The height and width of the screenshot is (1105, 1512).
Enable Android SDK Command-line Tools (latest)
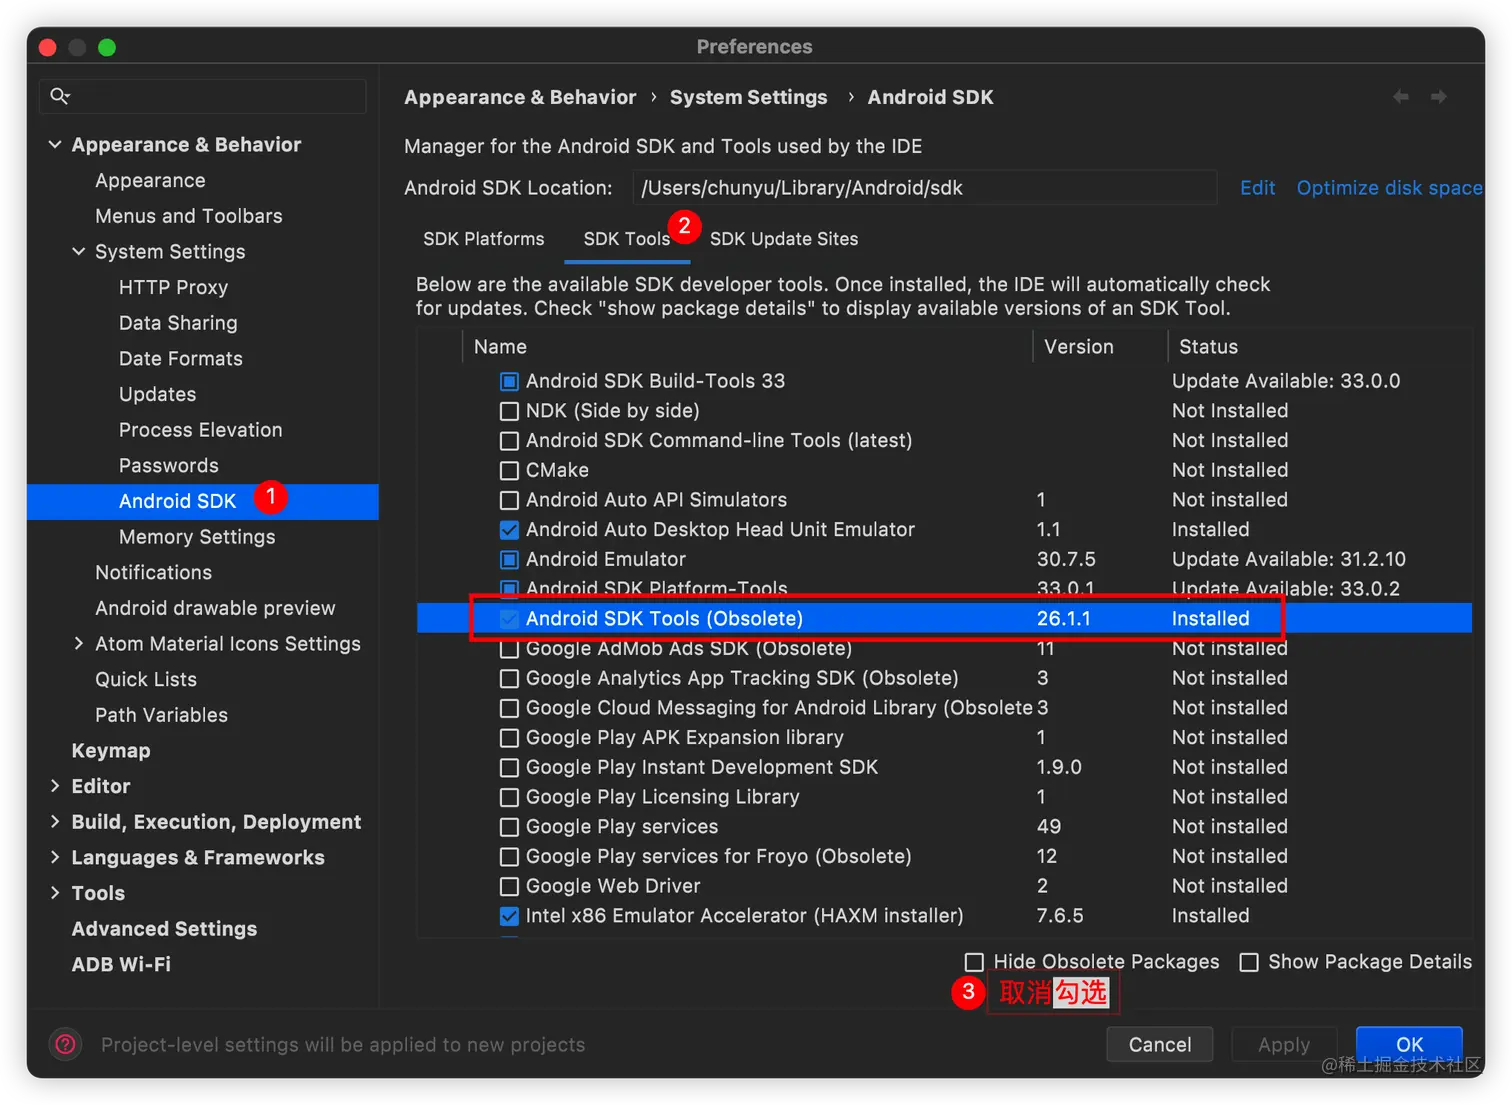(509, 441)
